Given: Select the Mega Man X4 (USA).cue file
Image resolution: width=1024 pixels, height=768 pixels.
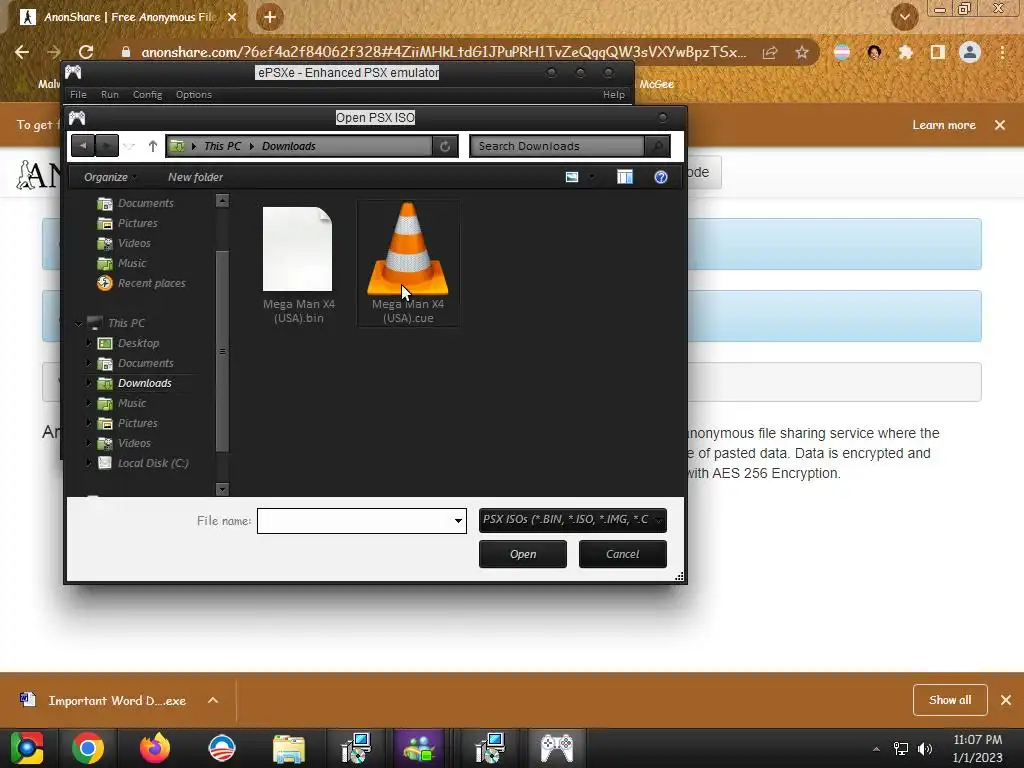Looking at the screenshot, I should point(408,263).
